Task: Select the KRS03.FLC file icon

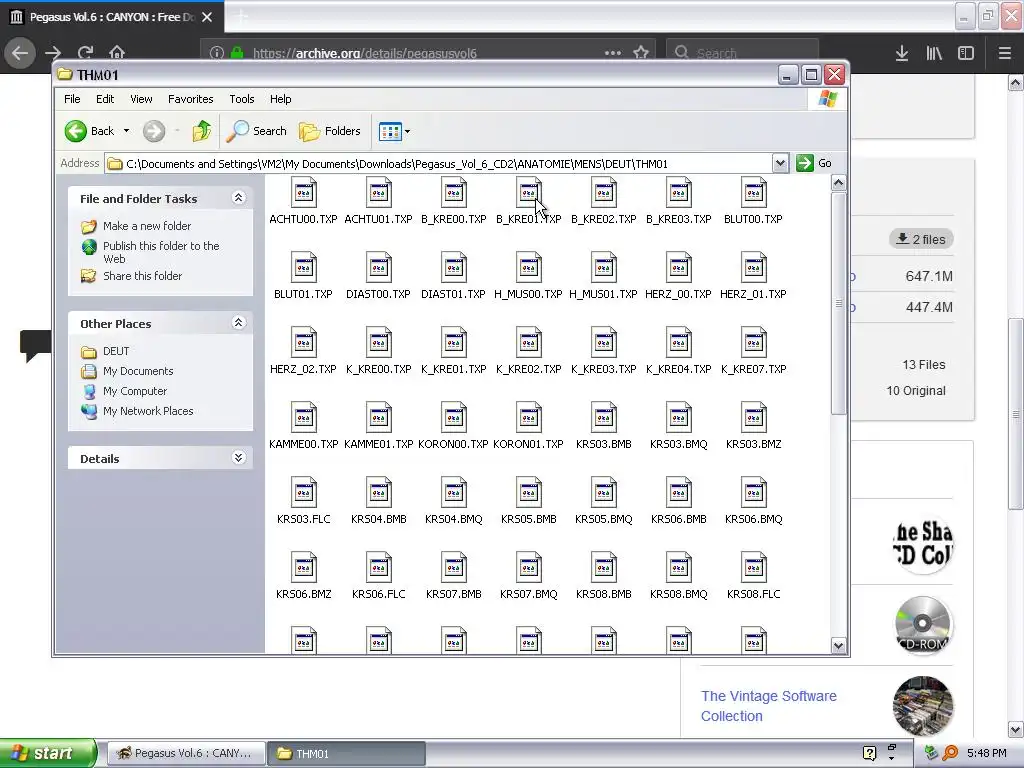Action: [304, 493]
